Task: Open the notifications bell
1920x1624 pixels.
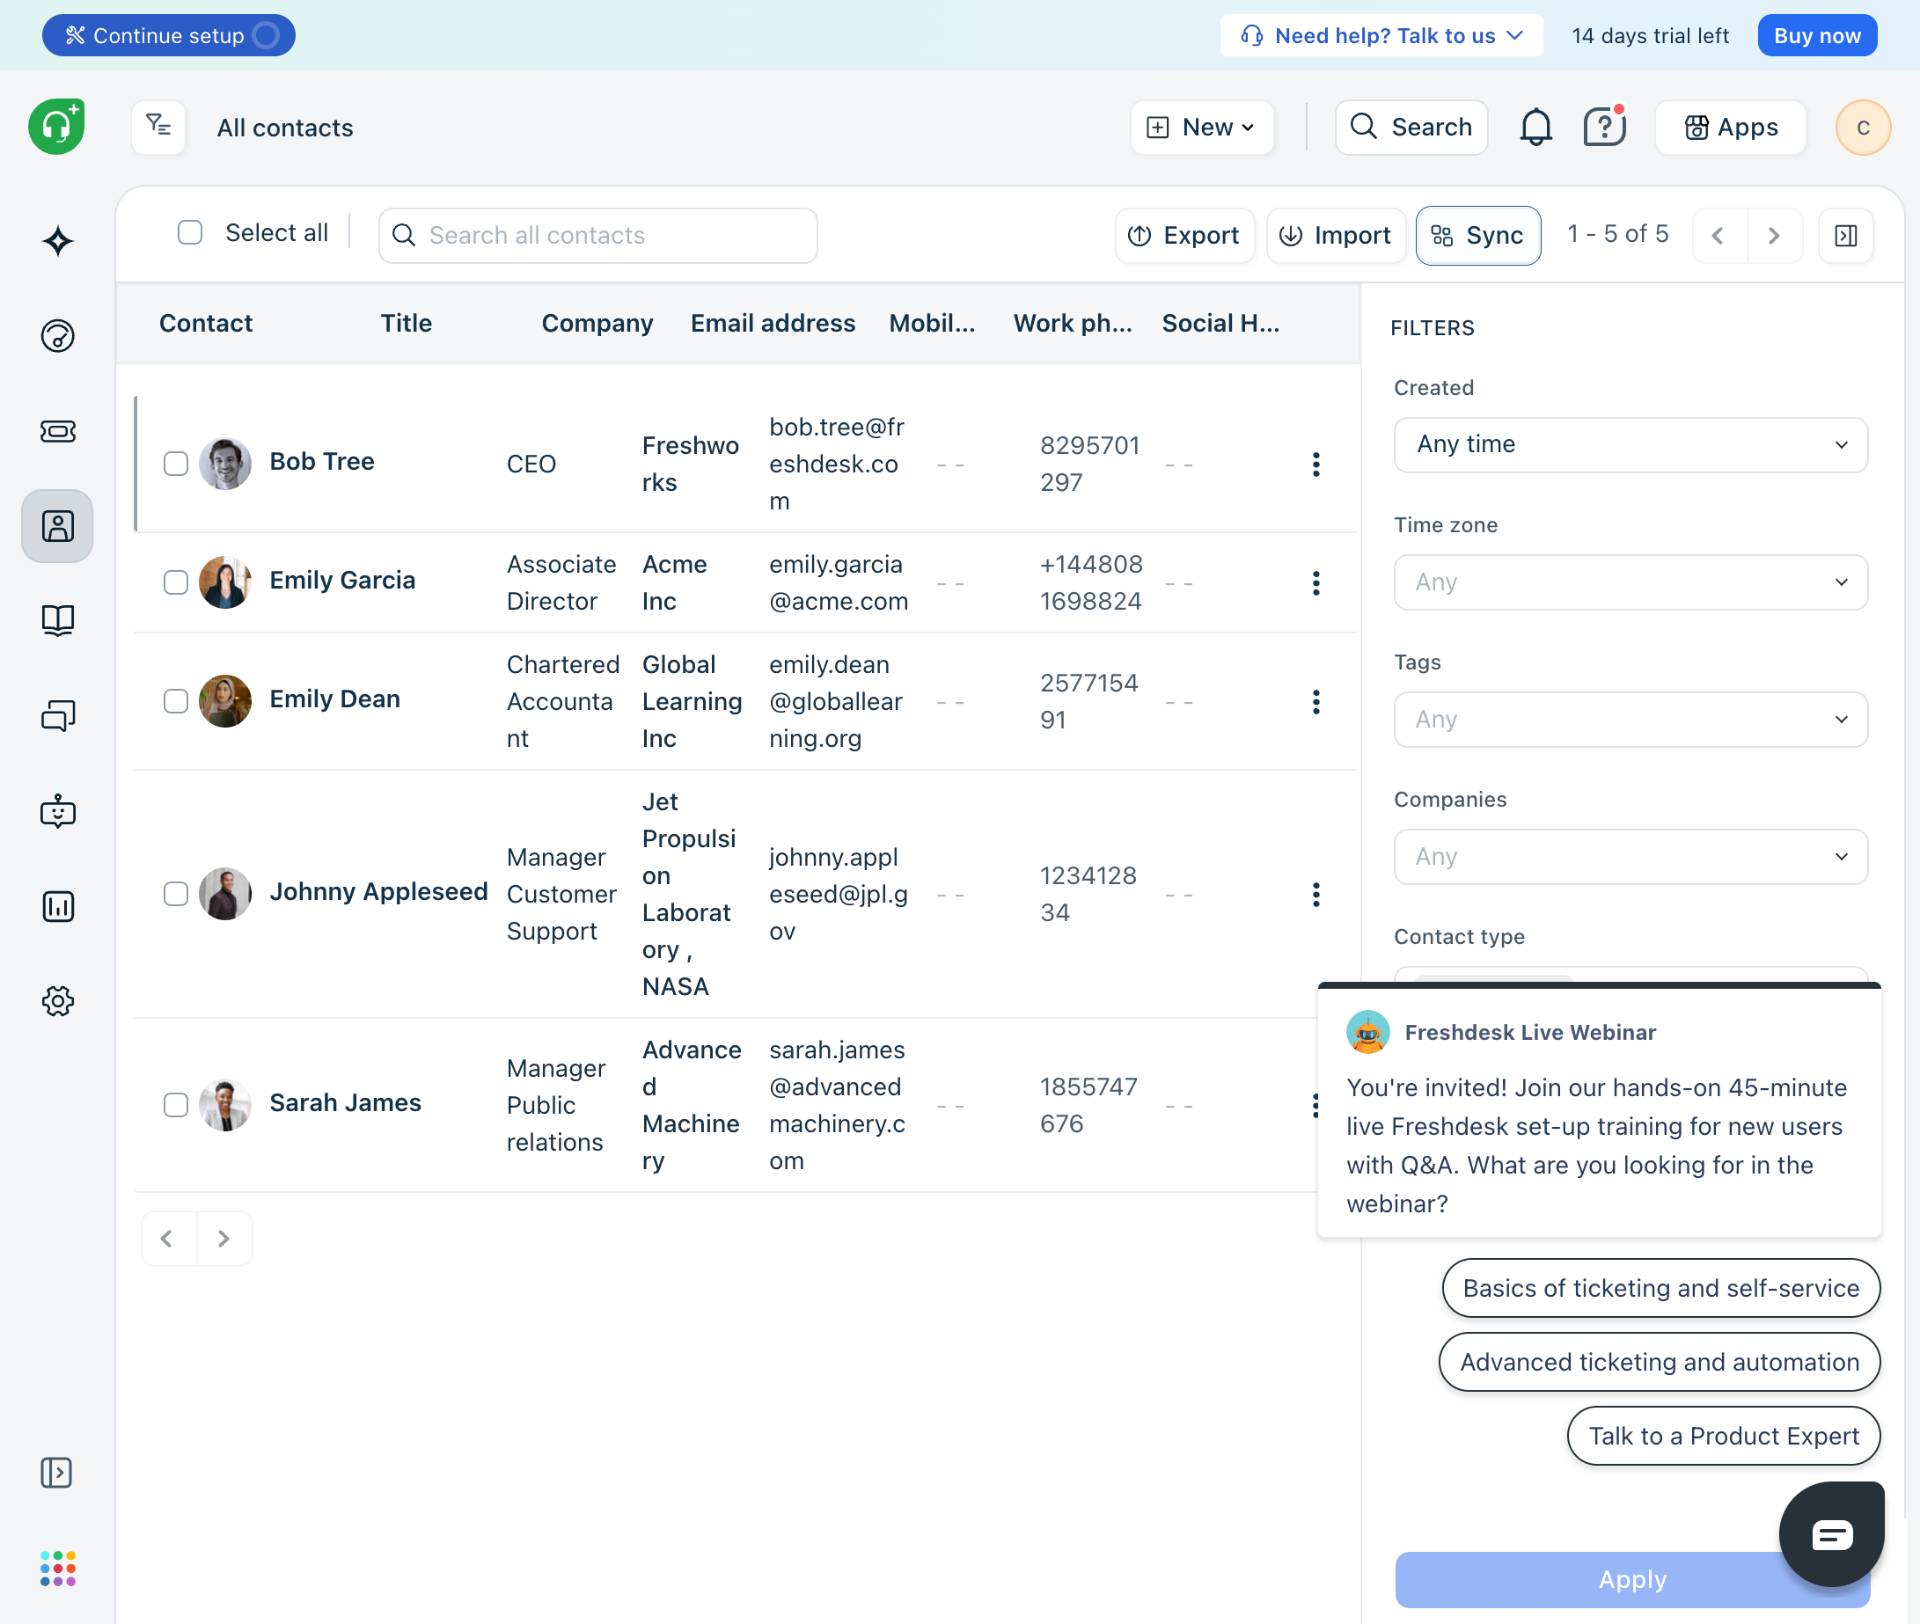Action: pyautogui.click(x=1535, y=127)
